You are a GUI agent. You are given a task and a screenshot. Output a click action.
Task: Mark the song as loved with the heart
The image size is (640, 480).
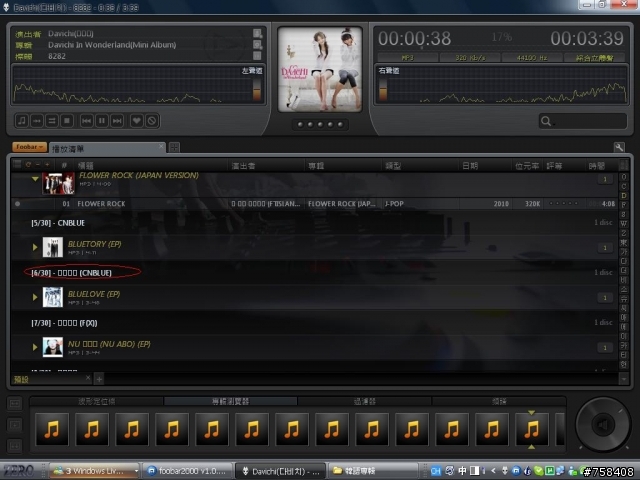[137, 121]
